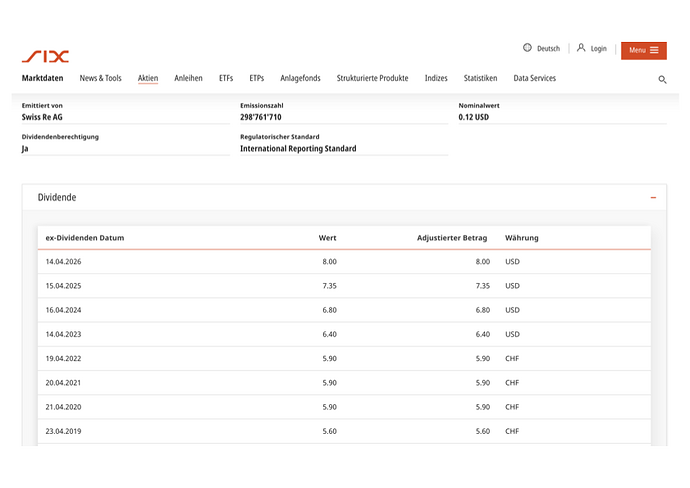Click the SIX logo
The height and width of the screenshot is (488, 690).
pyautogui.click(x=45, y=56)
